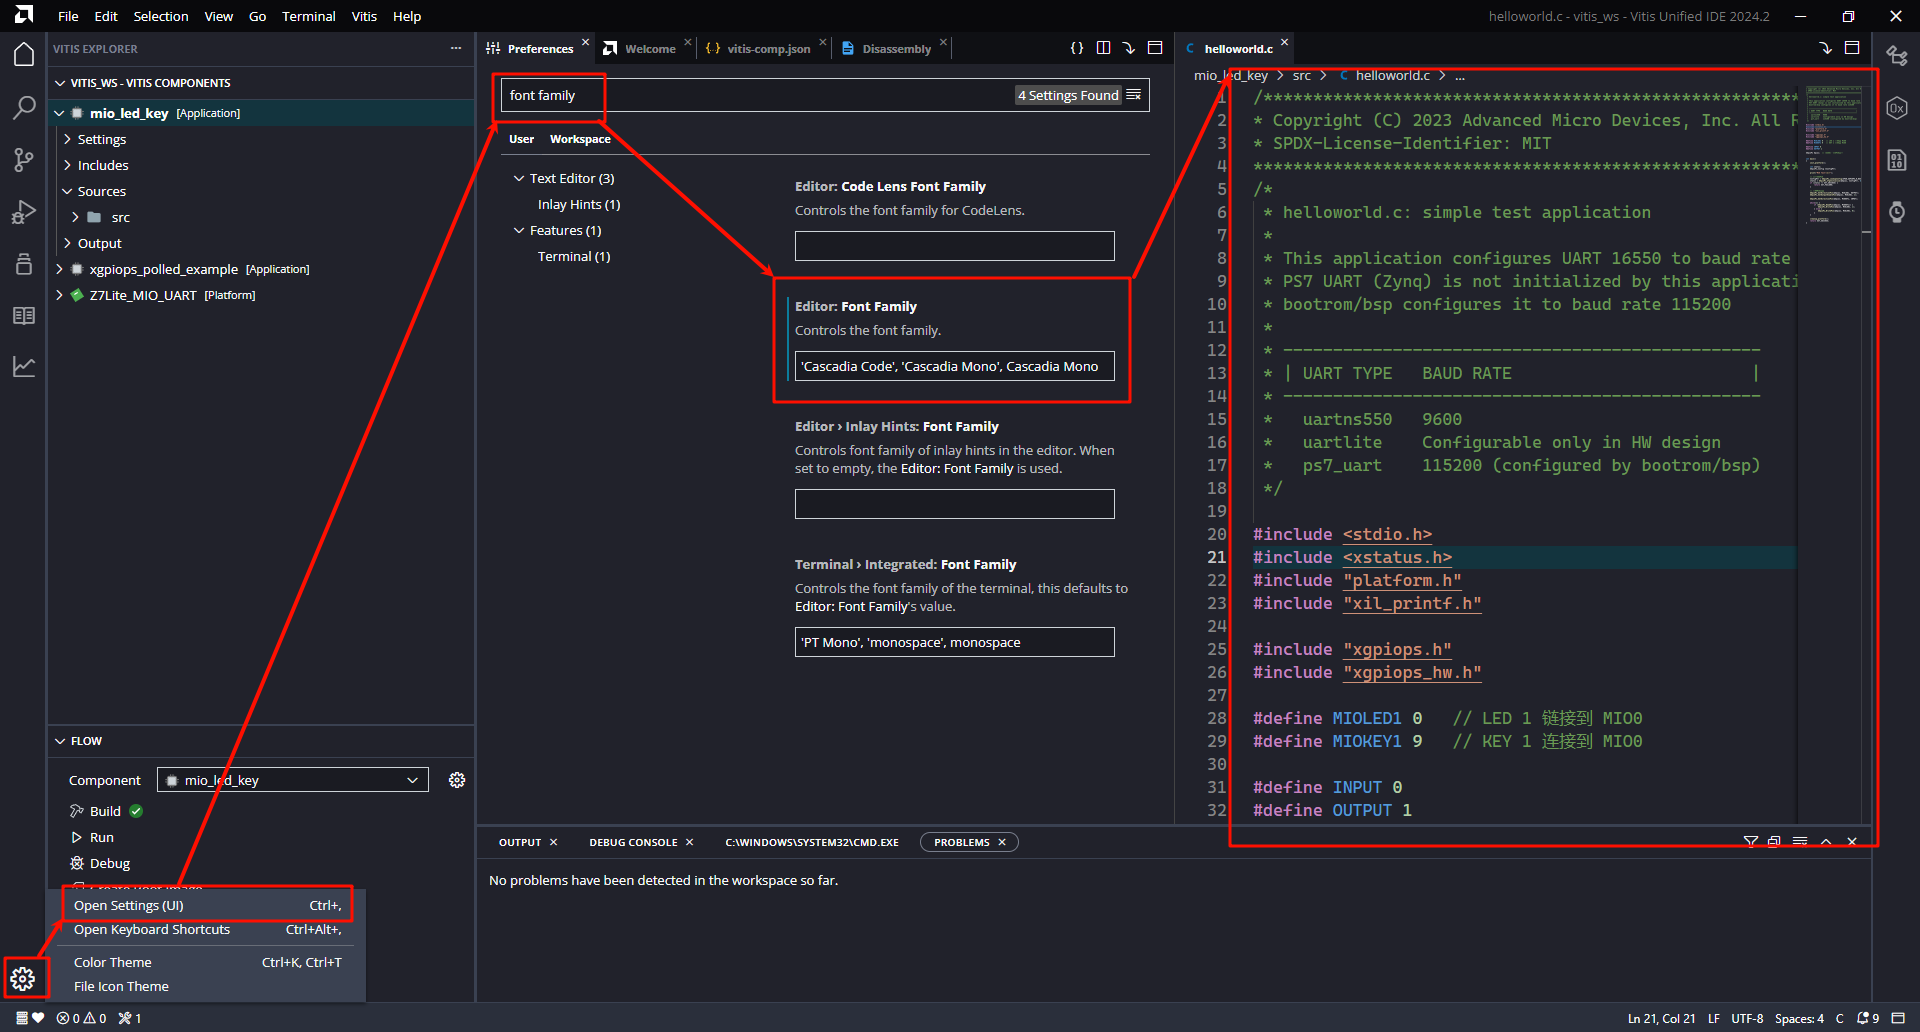Expand the Z7Lite_MIO_UART platform

[59, 295]
